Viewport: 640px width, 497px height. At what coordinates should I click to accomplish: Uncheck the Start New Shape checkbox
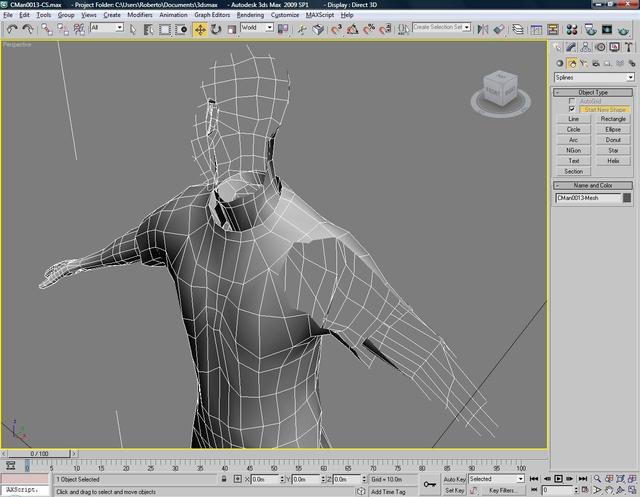tap(572, 109)
